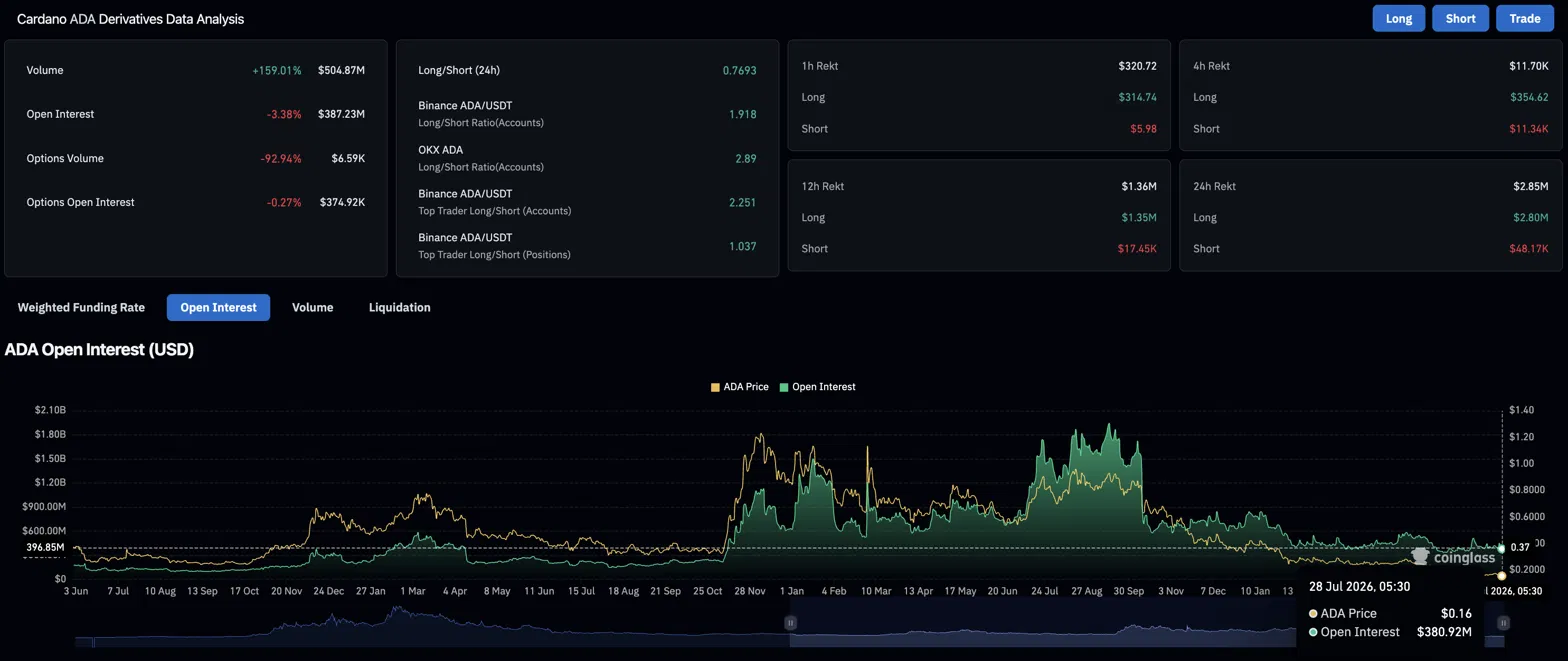
Task: Click the 1h Rekt total $320.72
Action: point(1137,66)
